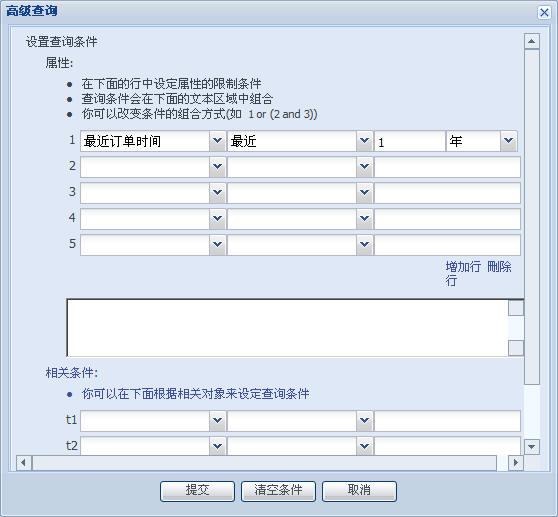Click the value input field in row 3
Image resolution: width=558 pixels, height=517 pixels.
[x=447, y=193]
